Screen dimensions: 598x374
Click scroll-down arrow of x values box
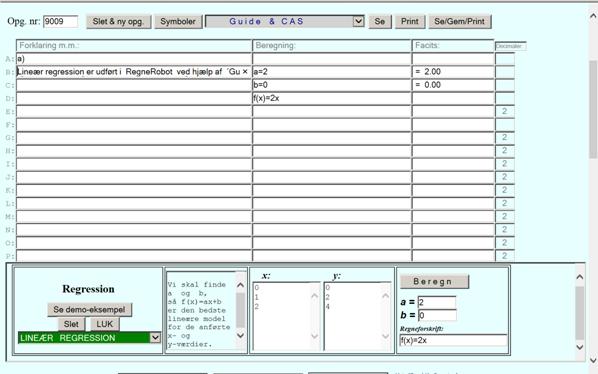click(x=315, y=336)
